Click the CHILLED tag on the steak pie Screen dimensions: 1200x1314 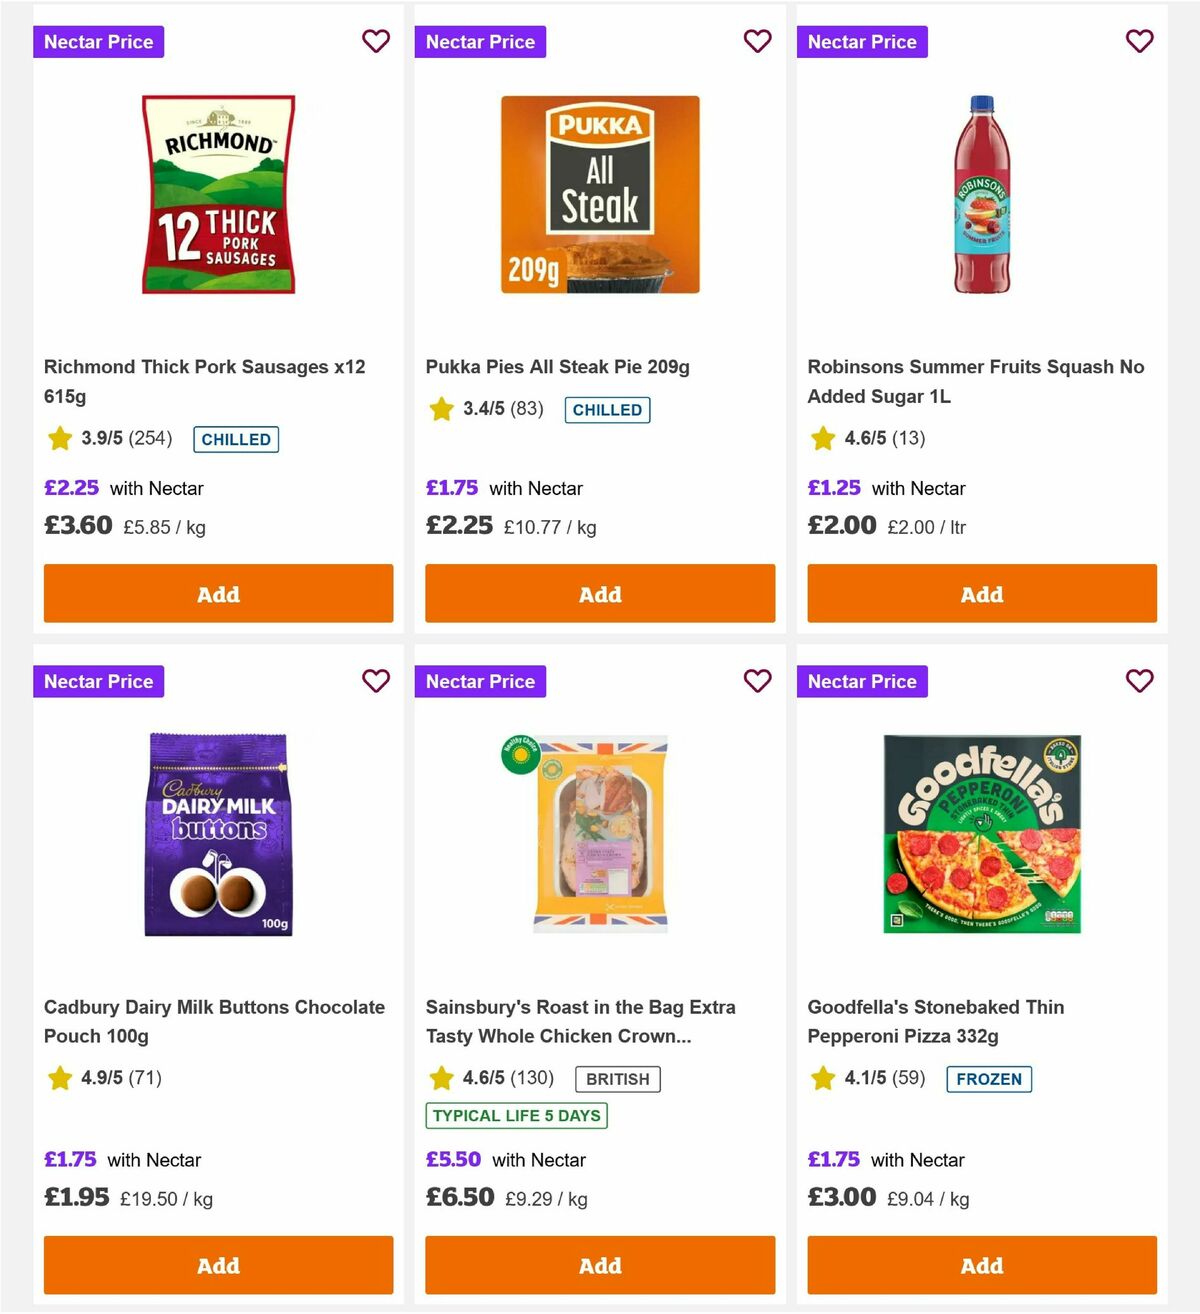607,410
